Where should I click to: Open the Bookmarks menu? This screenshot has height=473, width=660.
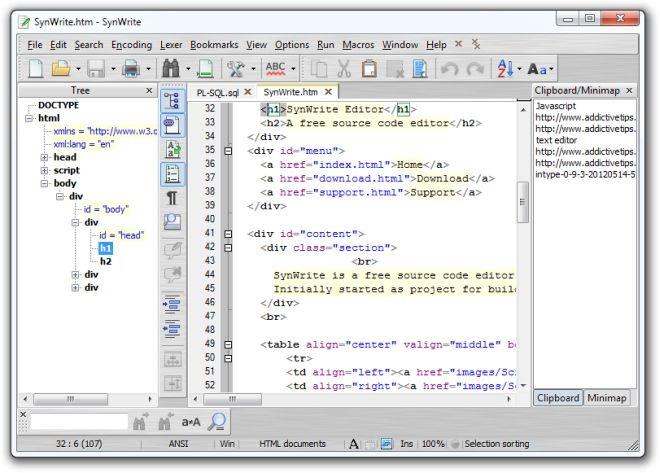[x=214, y=45]
